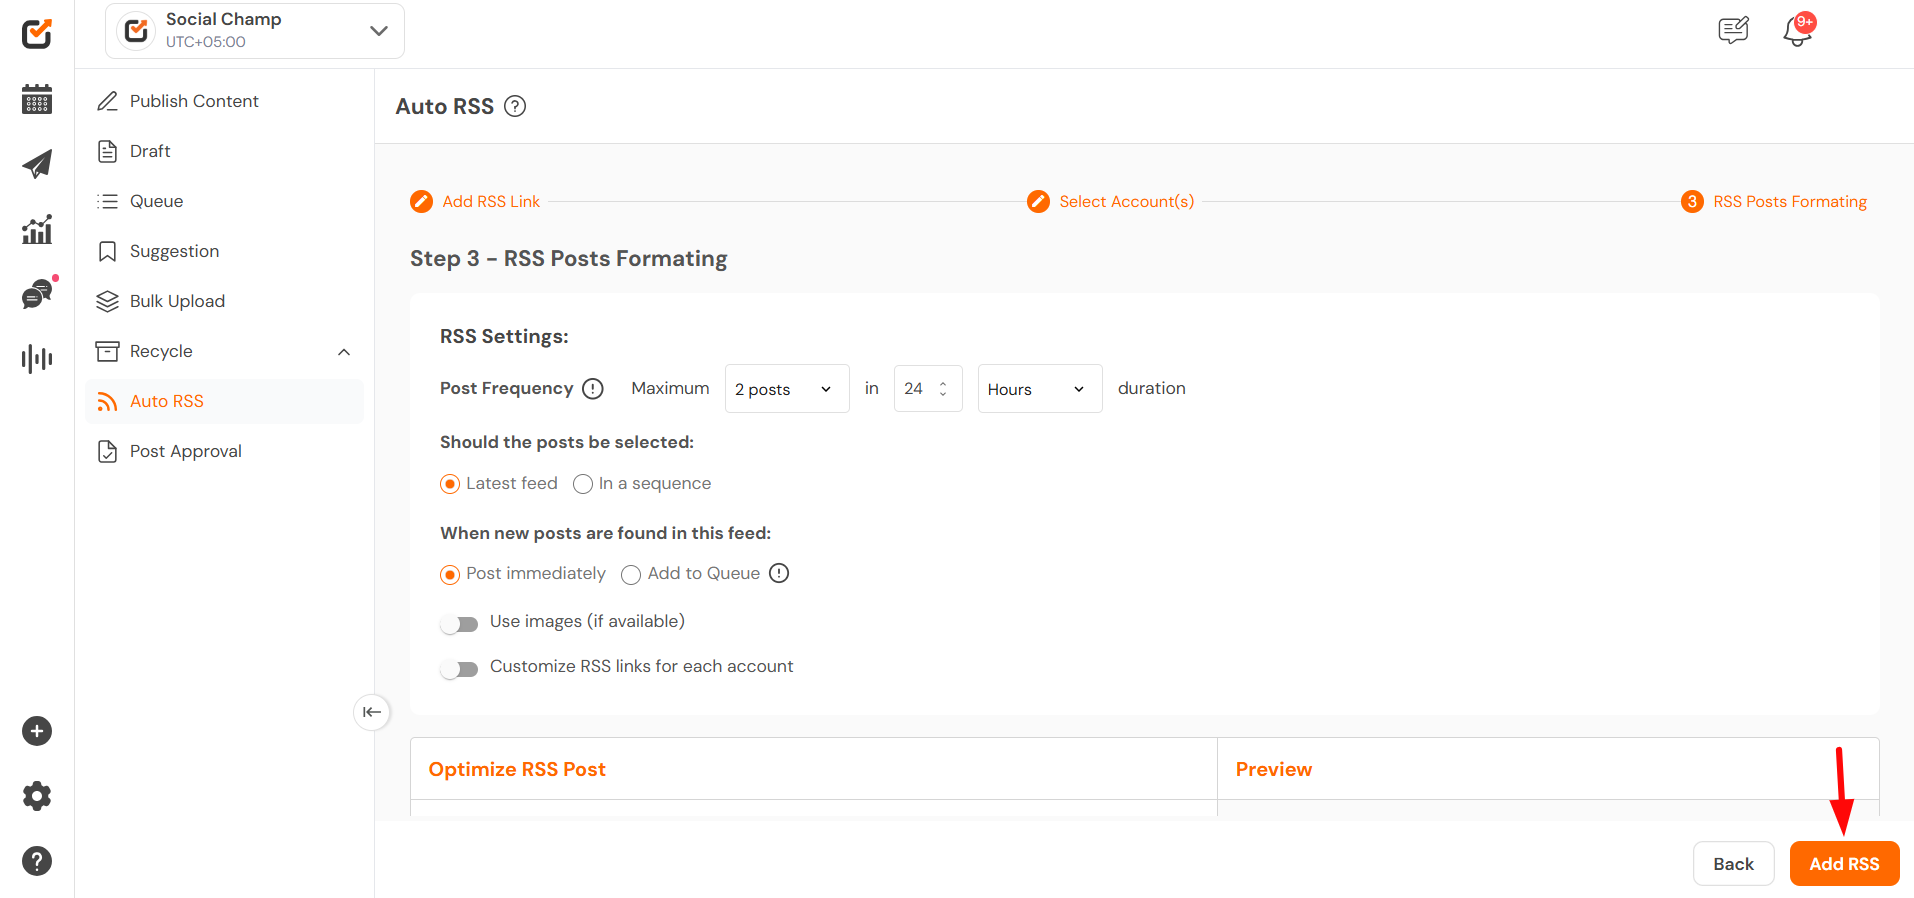The image size is (1914, 898).
Task: Choose the Add to Queue radio option
Action: [631, 575]
